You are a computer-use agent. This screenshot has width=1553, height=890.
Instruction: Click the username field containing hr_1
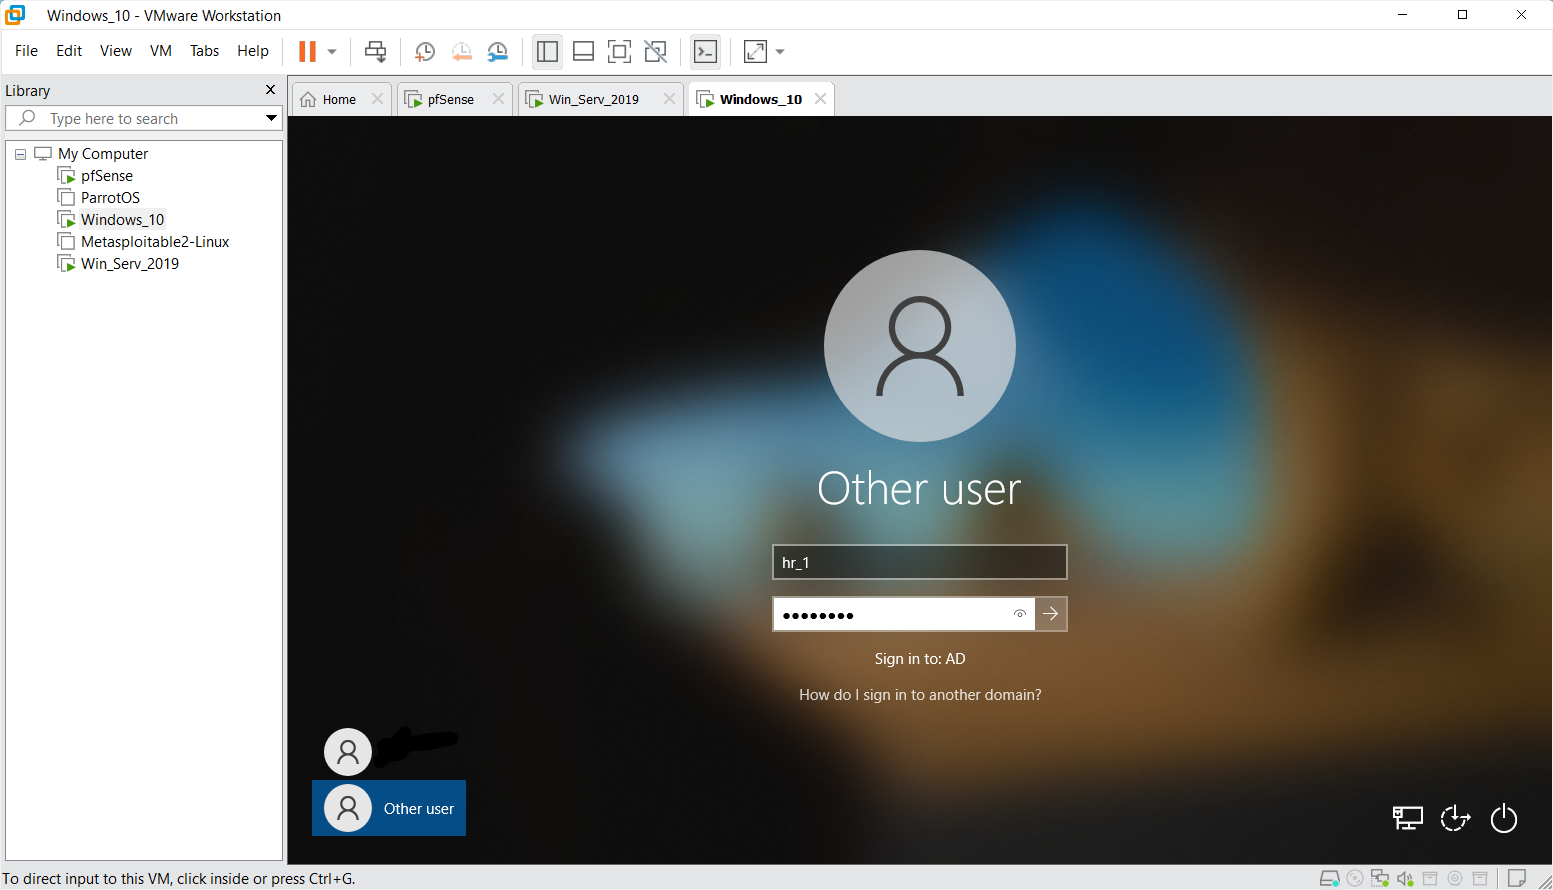coord(920,562)
